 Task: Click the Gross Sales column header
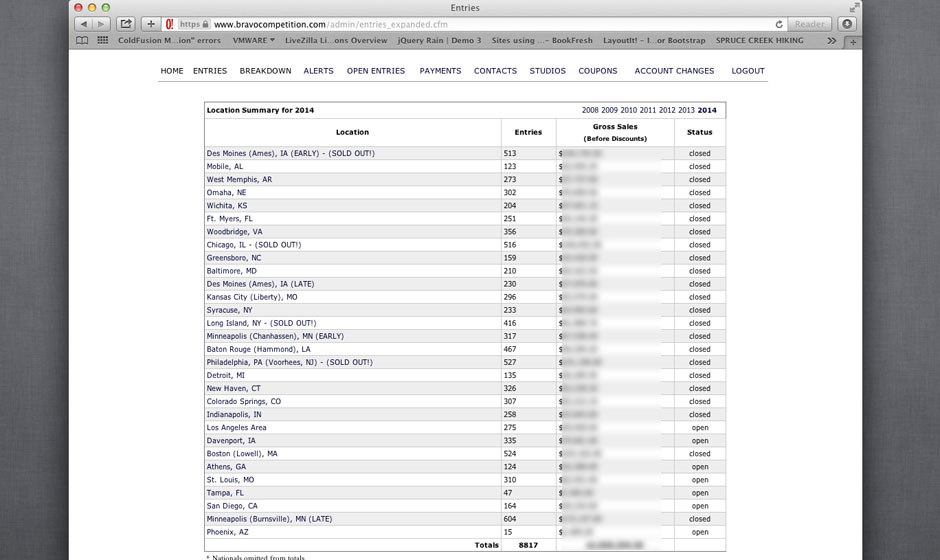coord(615,133)
